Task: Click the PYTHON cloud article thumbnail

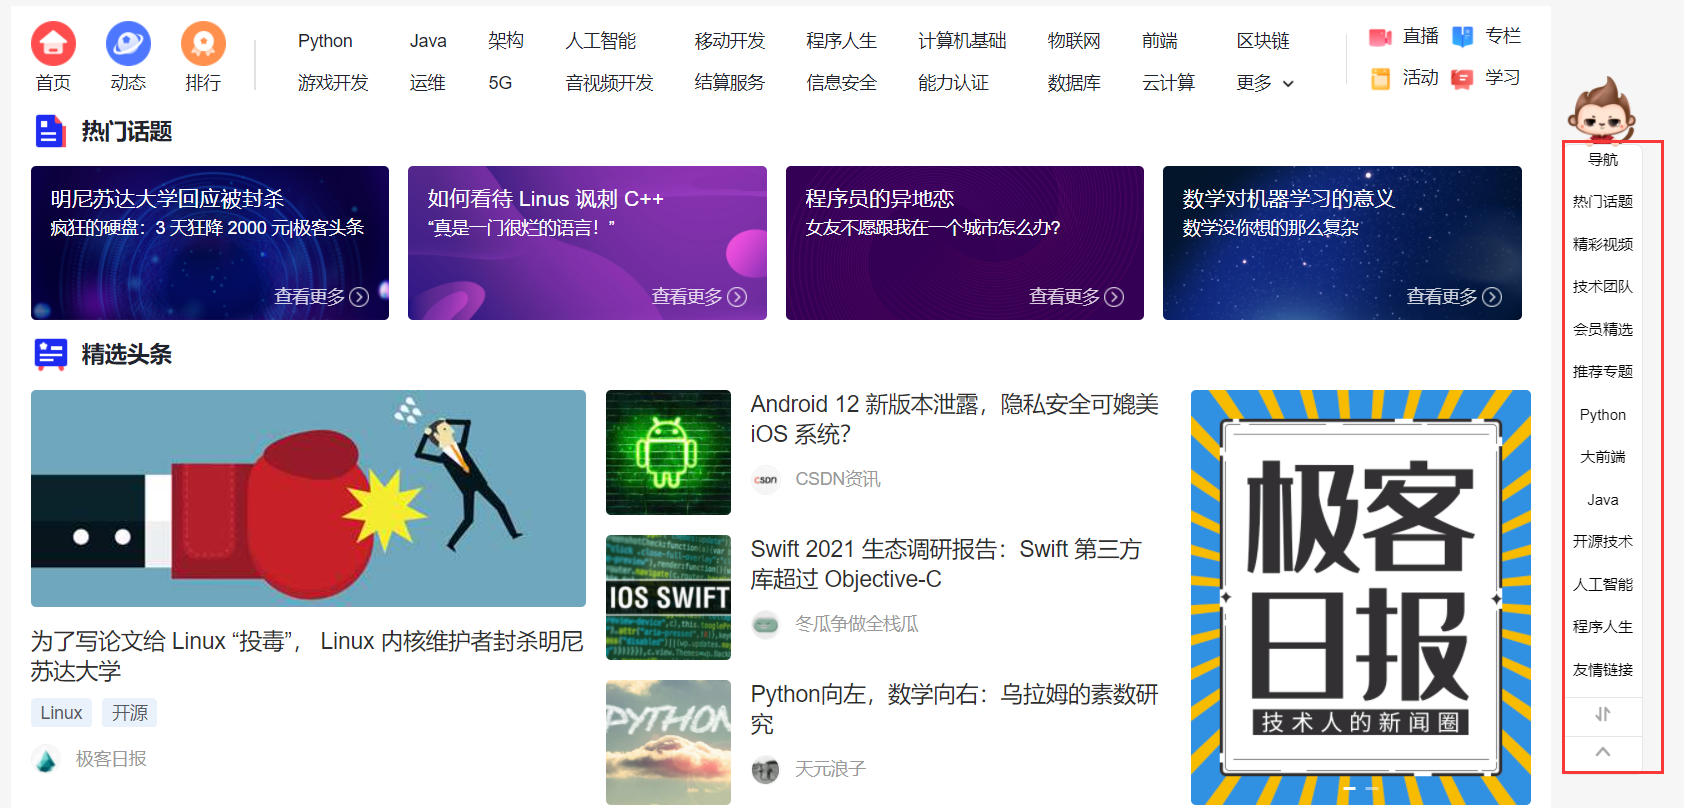Action: pyautogui.click(x=668, y=742)
